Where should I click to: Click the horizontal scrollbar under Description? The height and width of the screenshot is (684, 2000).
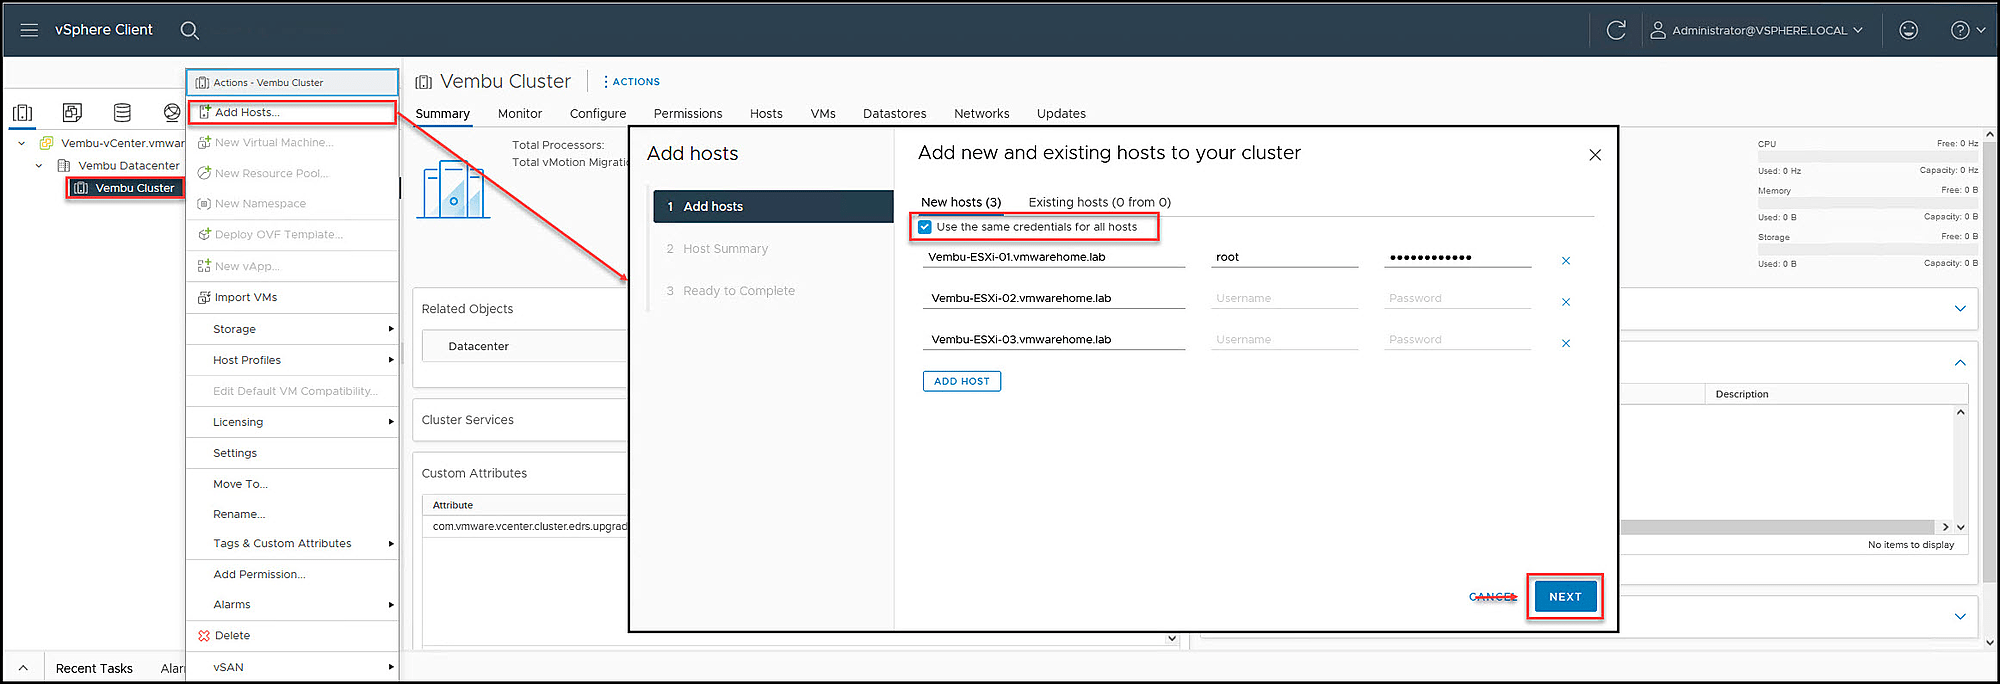click(1778, 527)
